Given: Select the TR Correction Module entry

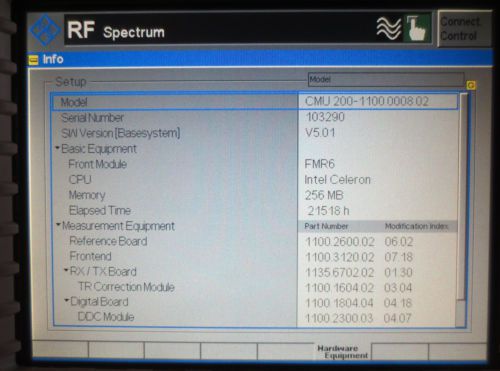Looking at the screenshot, I should tap(126, 287).
